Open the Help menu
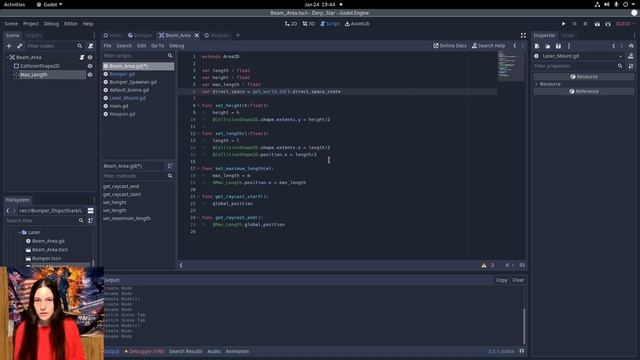This screenshot has width=640, height=360. [88, 24]
